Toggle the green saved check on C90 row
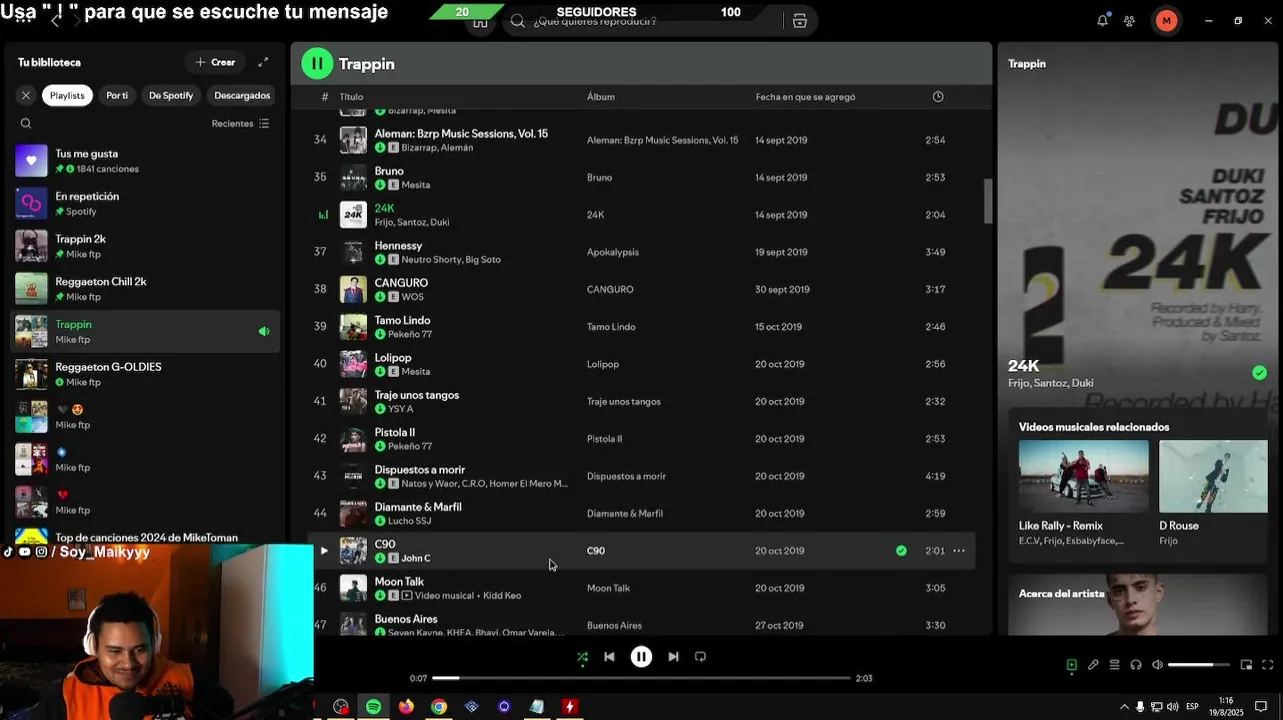Screen dimensions: 1283x720 click(901, 551)
